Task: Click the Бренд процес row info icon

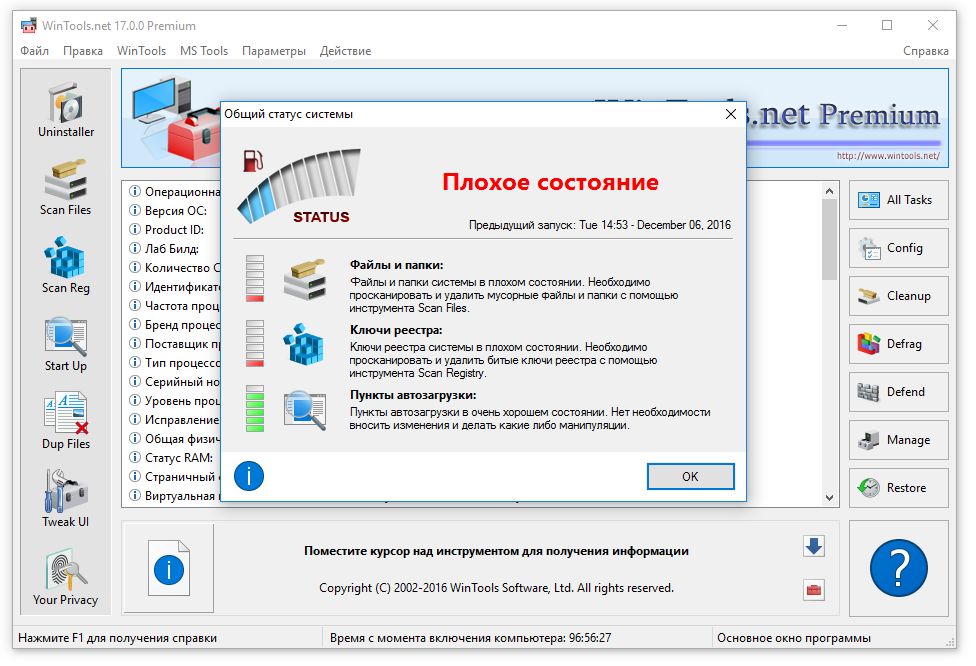Action: [x=134, y=324]
